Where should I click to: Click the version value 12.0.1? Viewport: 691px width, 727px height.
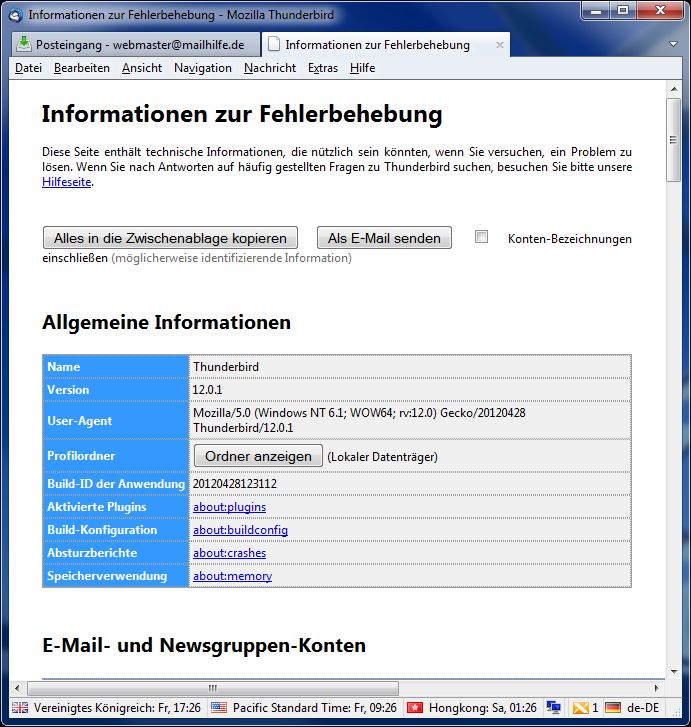click(x=207, y=389)
